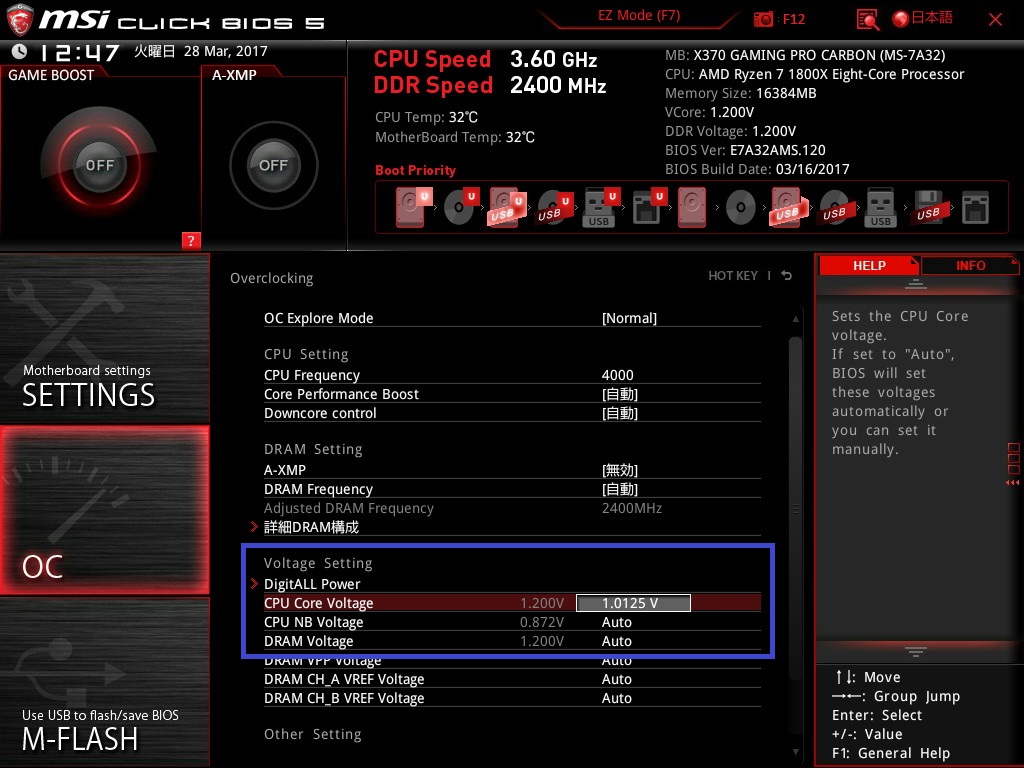Click the greyed Adjusted DRAM Frequency row

point(512,508)
